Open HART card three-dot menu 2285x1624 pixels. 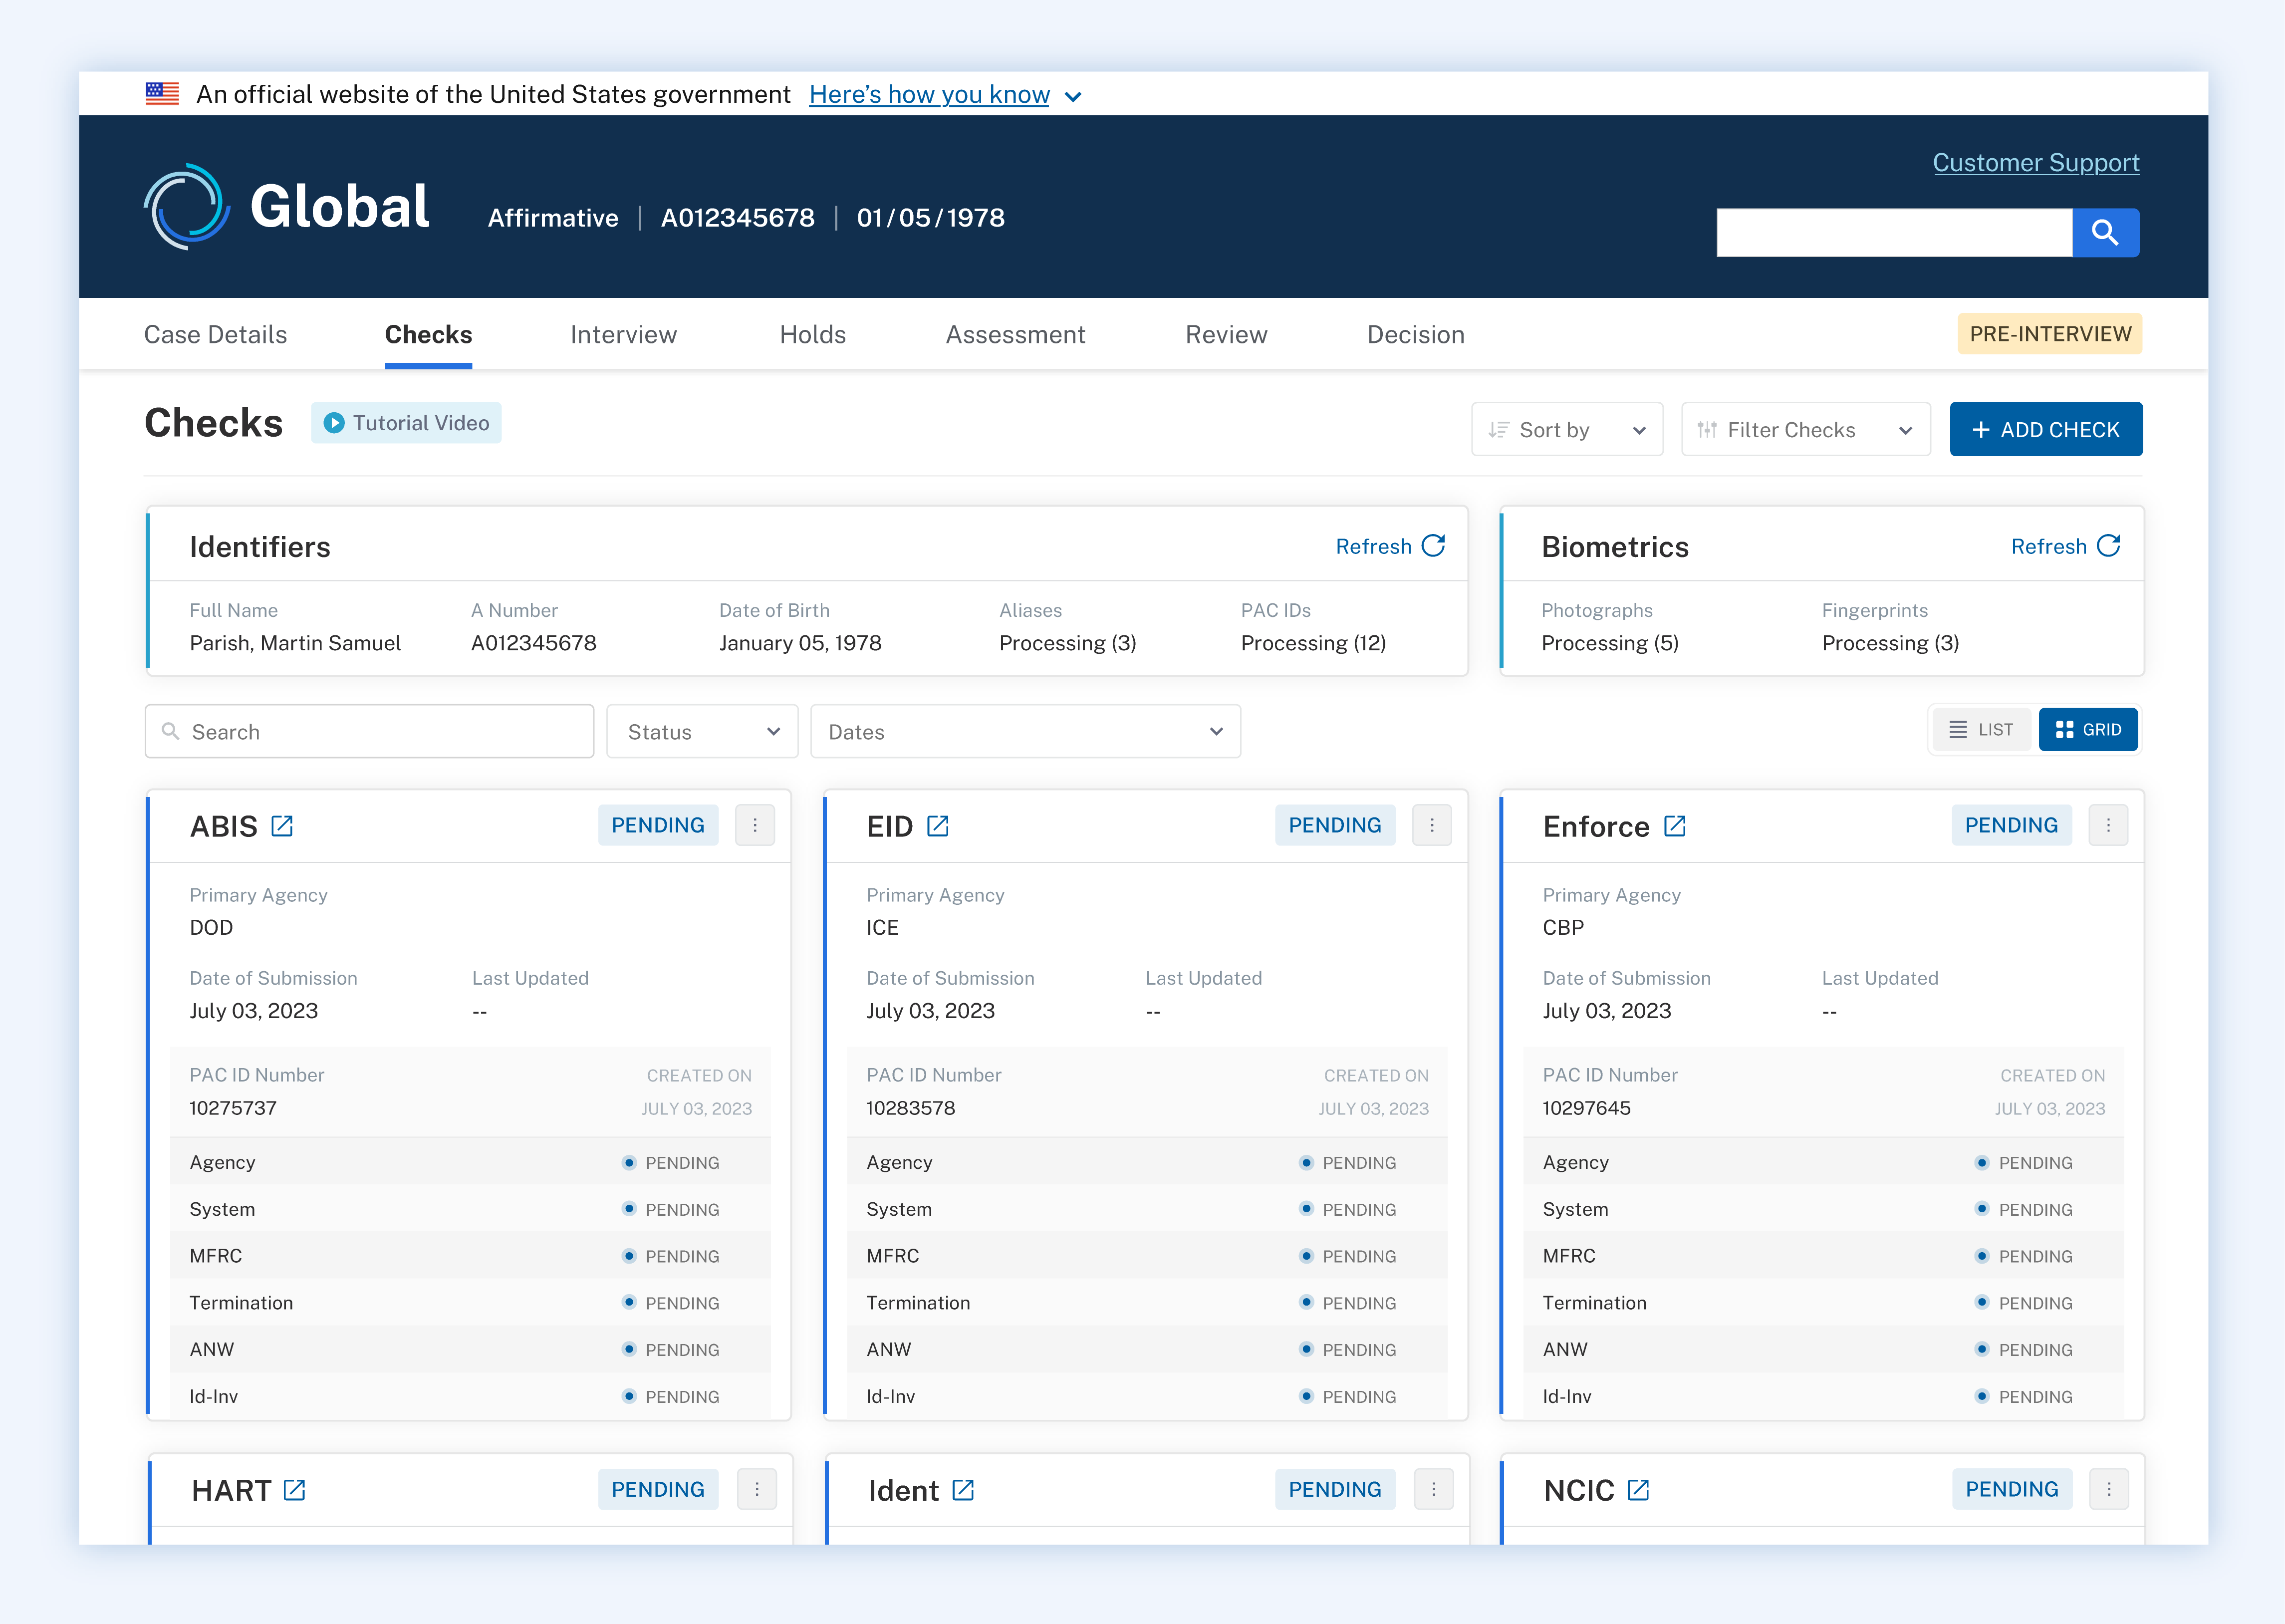[757, 1489]
